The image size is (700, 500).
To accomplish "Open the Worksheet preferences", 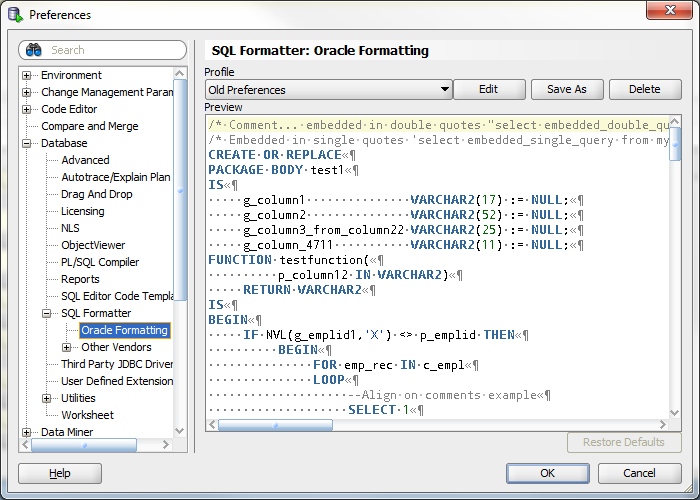I will [x=88, y=415].
